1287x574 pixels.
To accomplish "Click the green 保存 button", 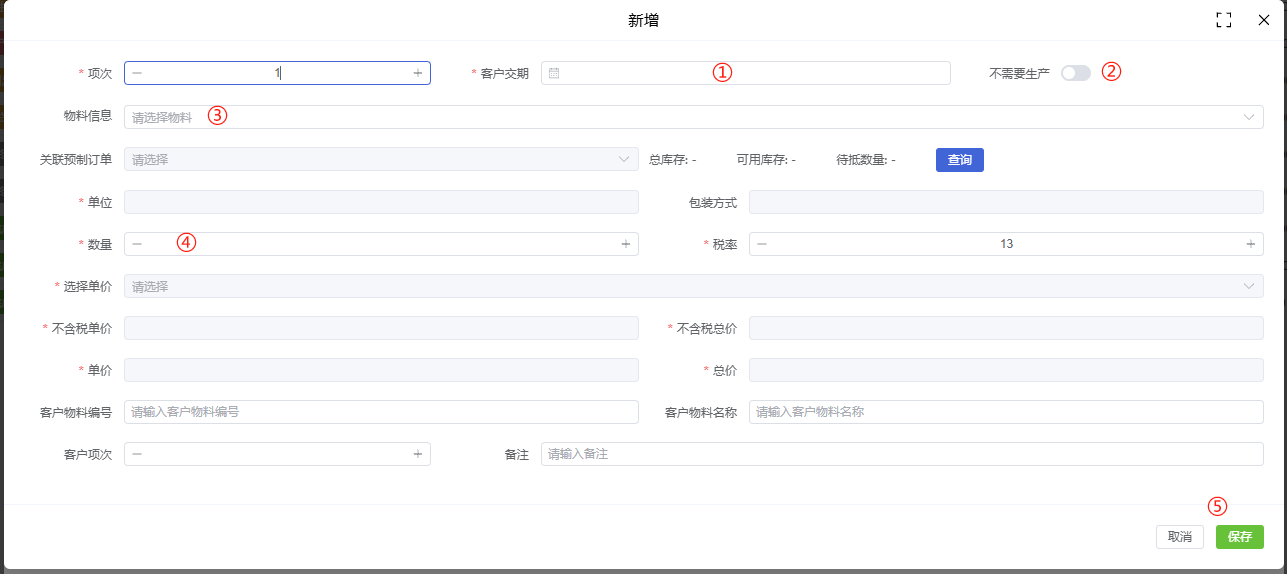I will tap(1240, 537).
